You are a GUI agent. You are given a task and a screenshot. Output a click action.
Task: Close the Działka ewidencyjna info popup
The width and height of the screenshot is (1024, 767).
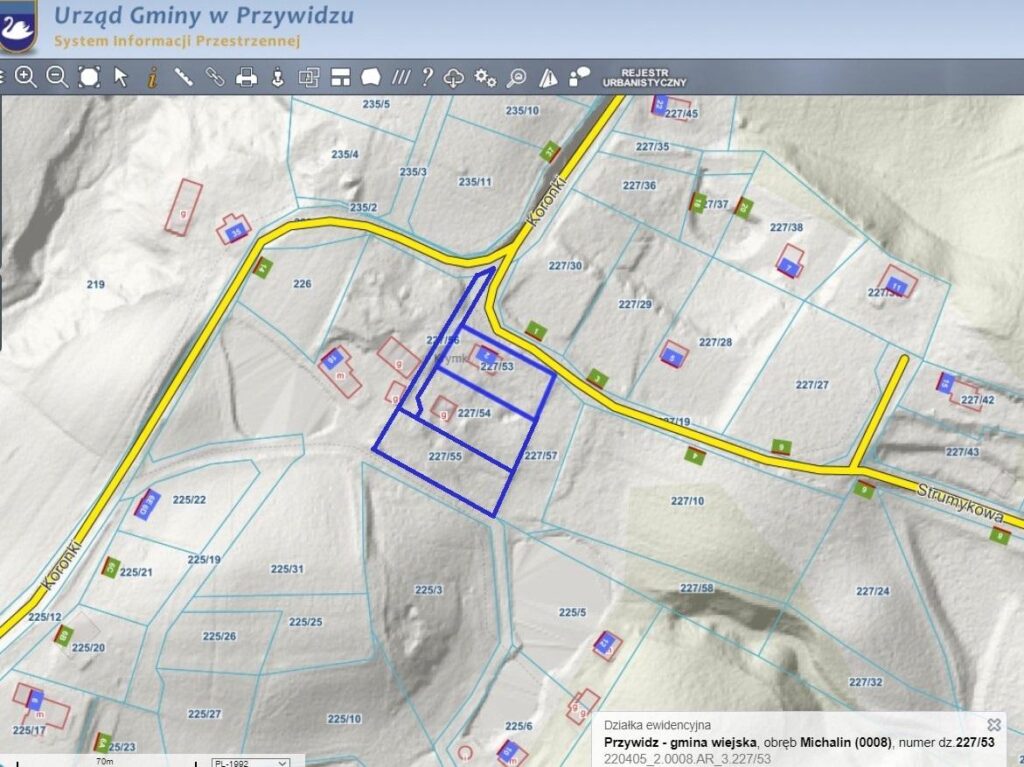[x=994, y=725]
